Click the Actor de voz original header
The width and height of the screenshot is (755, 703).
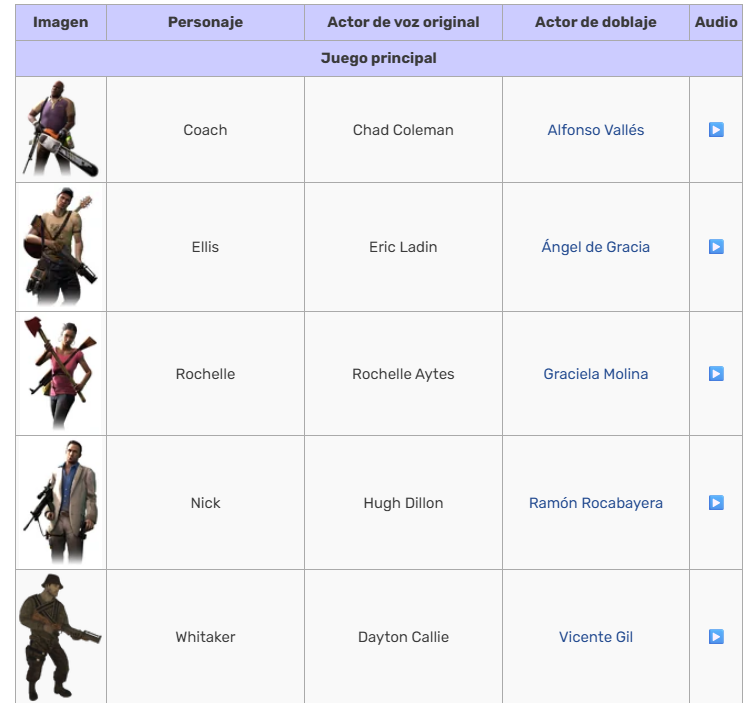pos(403,22)
